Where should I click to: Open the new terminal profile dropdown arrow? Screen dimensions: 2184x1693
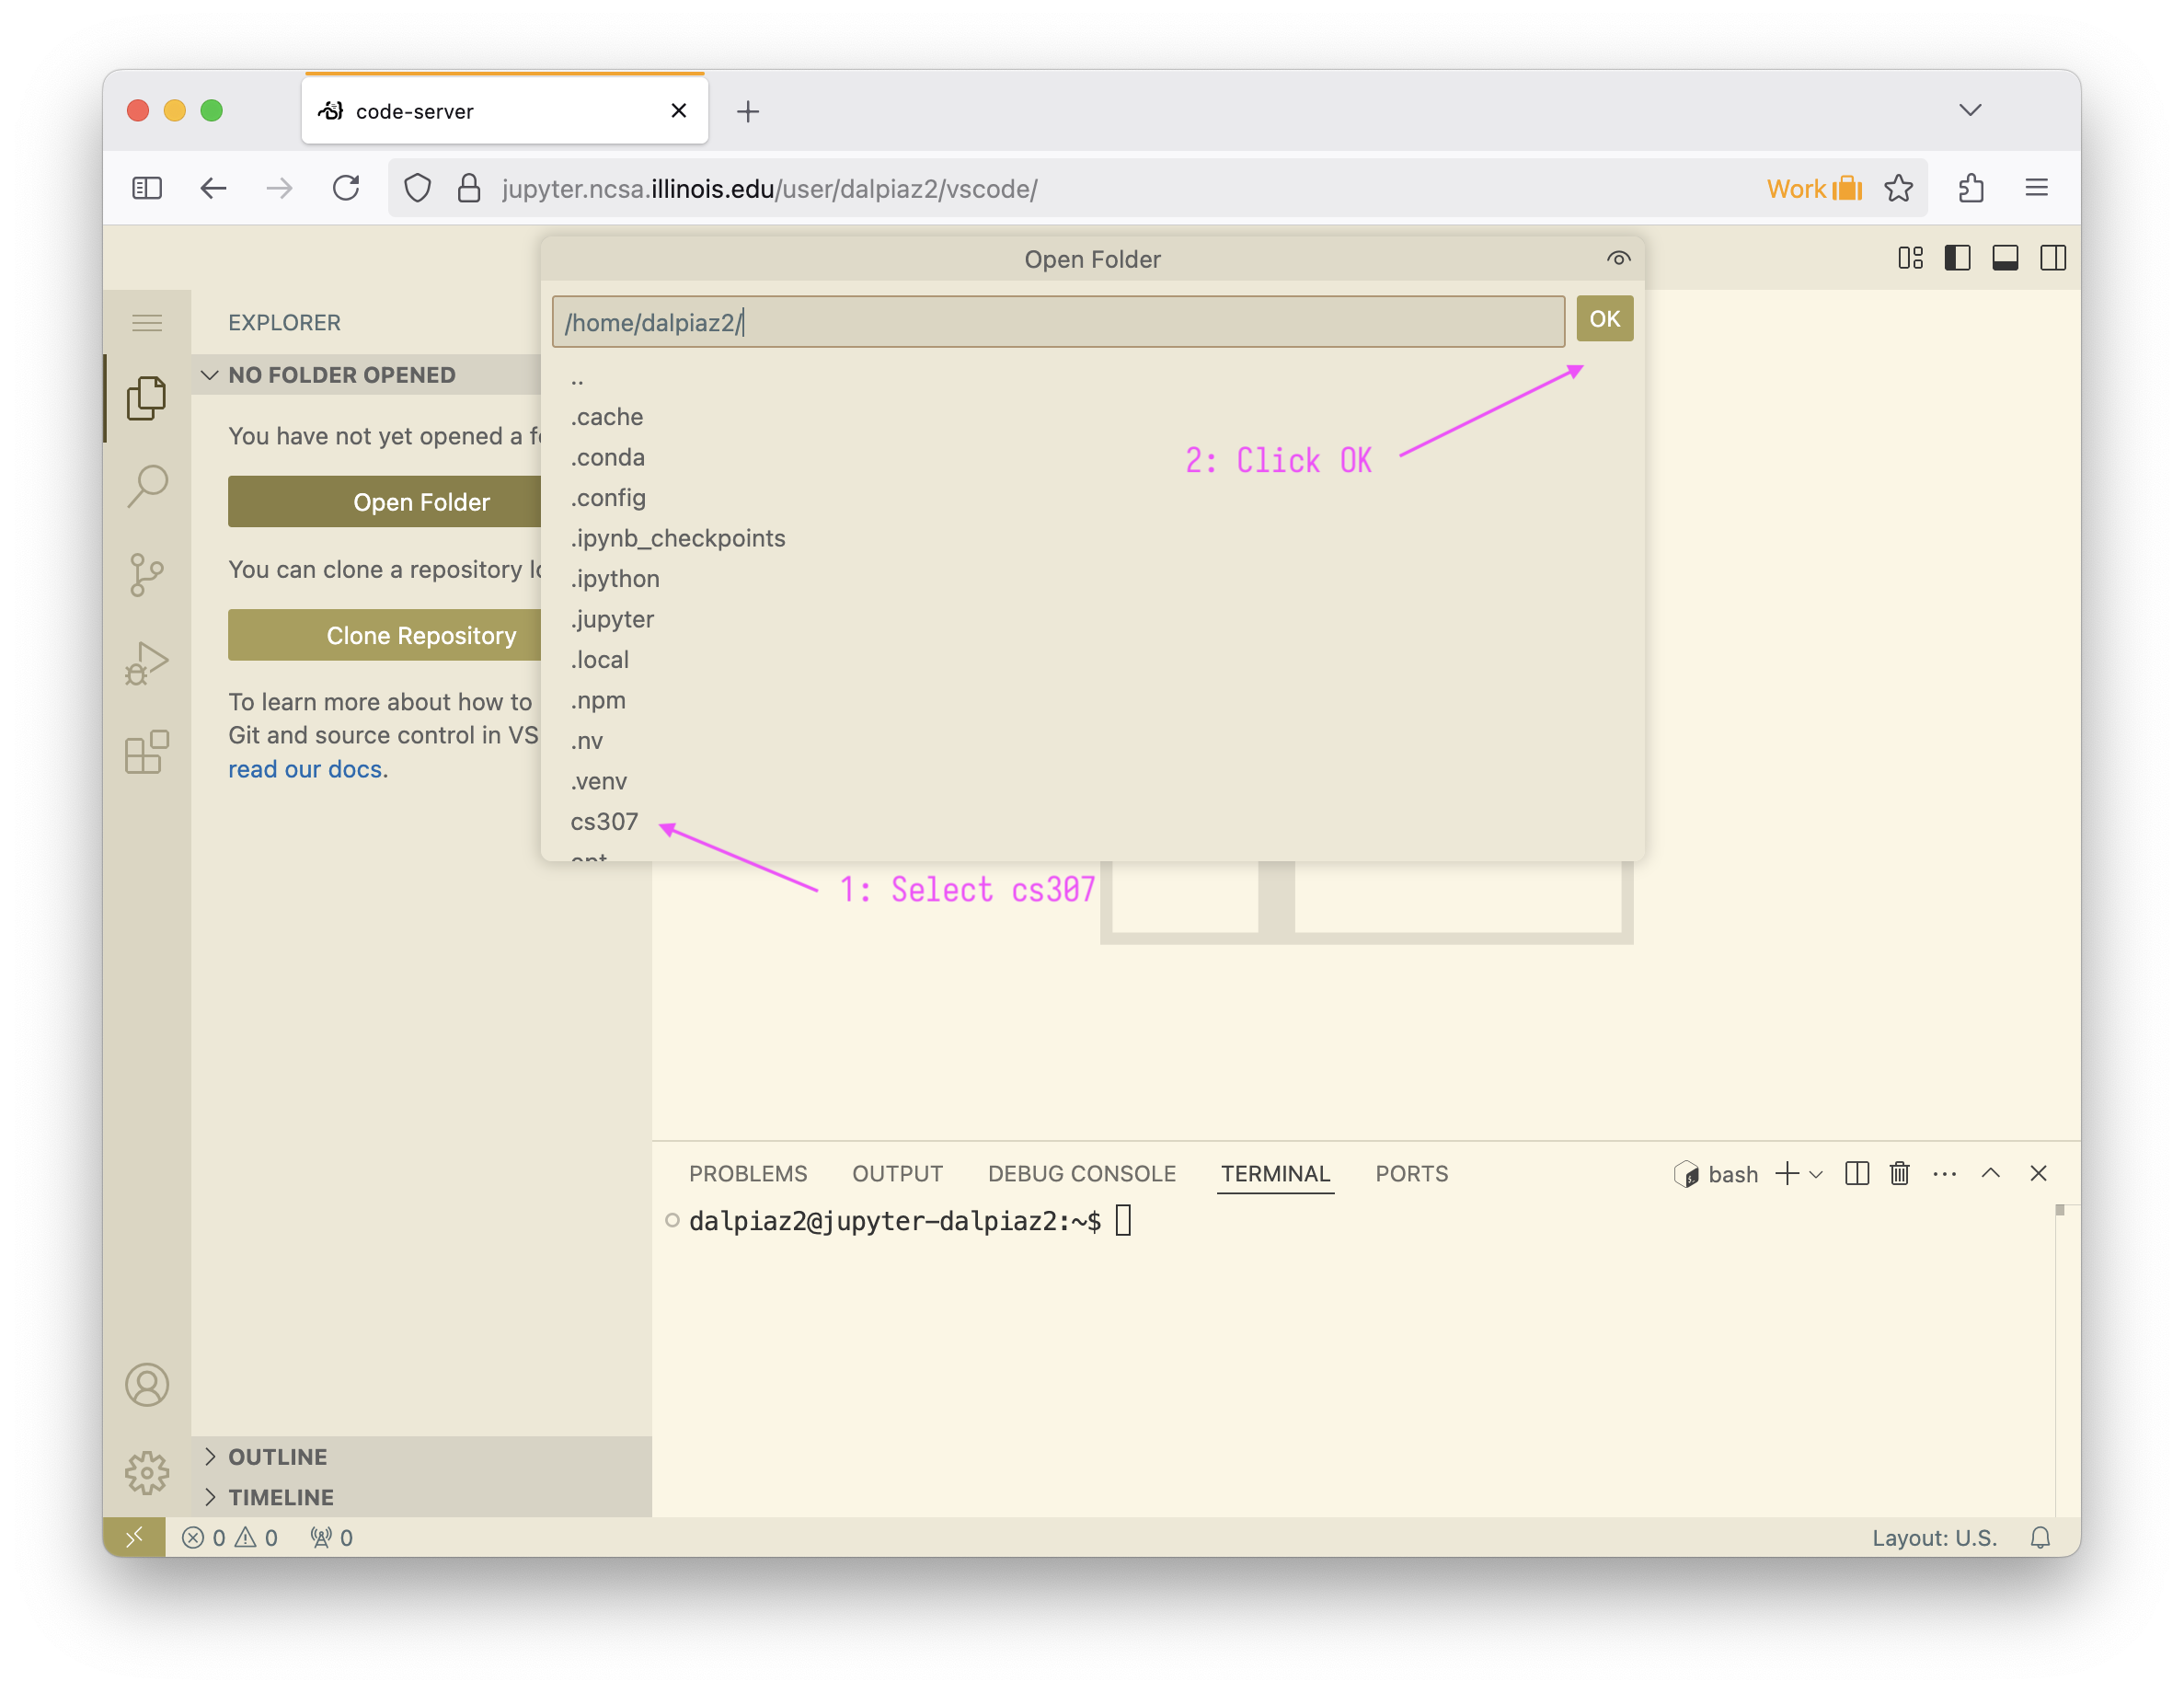pyautogui.click(x=1816, y=1174)
